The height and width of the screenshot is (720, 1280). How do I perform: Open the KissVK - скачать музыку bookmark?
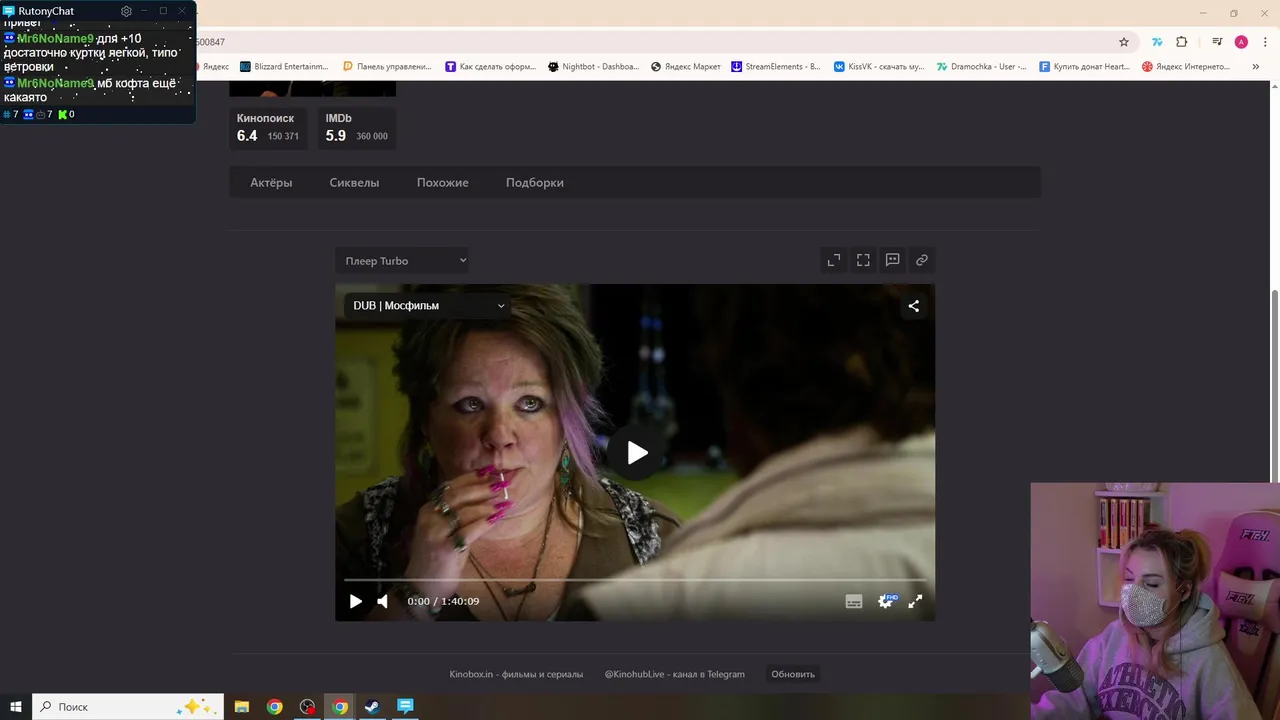click(879, 67)
